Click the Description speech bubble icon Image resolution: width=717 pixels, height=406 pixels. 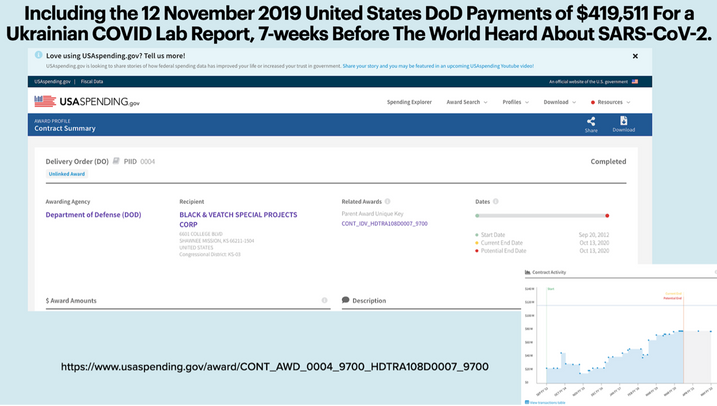345,300
